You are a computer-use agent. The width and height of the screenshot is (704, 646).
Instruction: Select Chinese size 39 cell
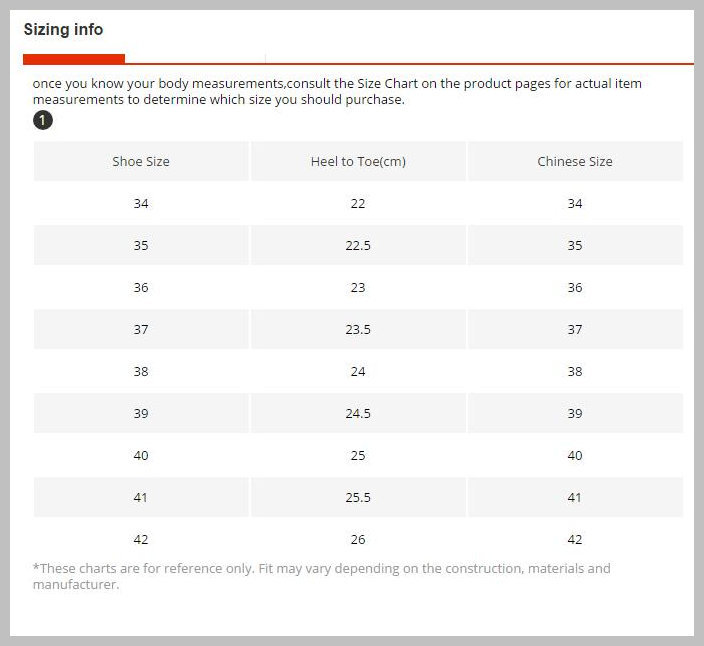pyautogui.click(x=575, y=413)
